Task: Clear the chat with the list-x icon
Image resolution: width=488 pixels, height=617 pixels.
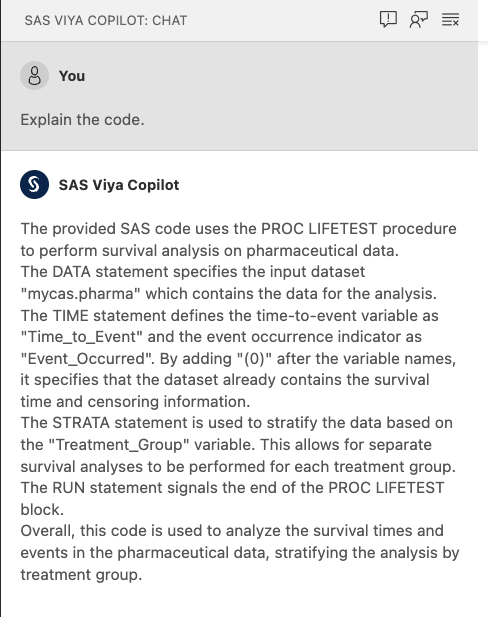Action: [x=450, y=19]
